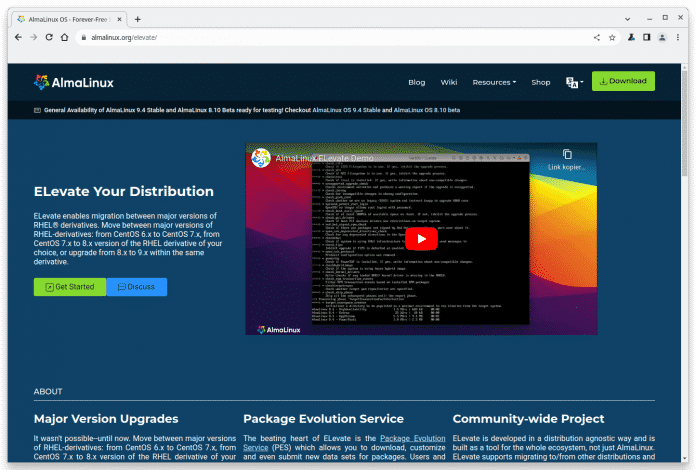The height and width of the screenshot is (470, 696).
Task: Click the AlmaLinux ELevate Demo video title
Action: 324,158
